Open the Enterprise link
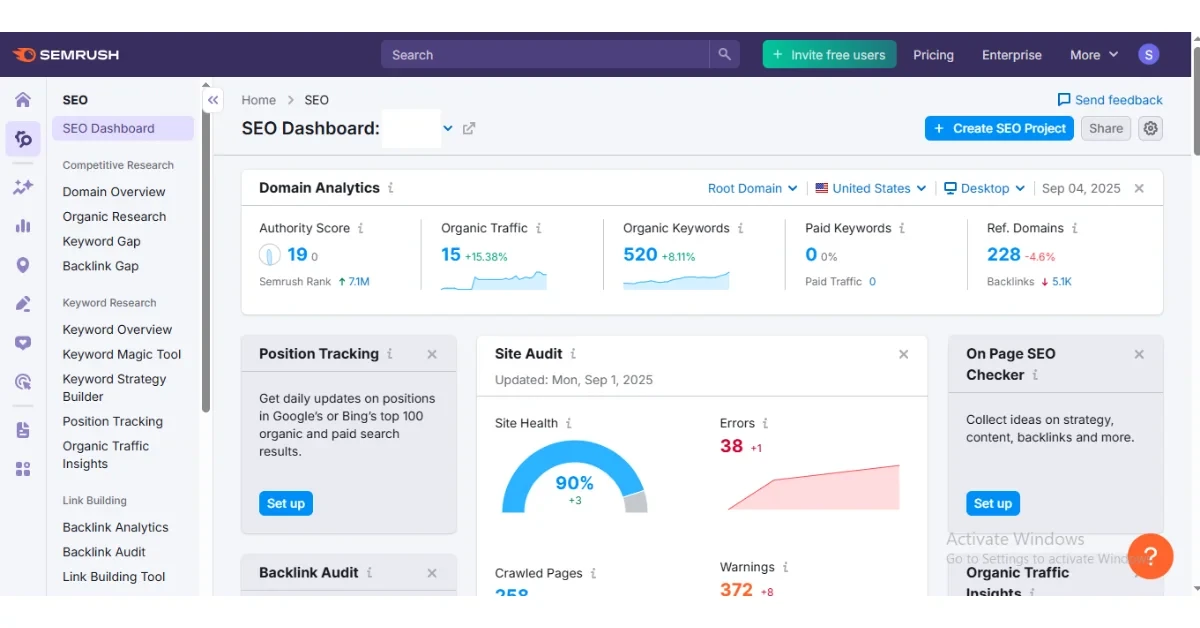 click(1012, 55)
